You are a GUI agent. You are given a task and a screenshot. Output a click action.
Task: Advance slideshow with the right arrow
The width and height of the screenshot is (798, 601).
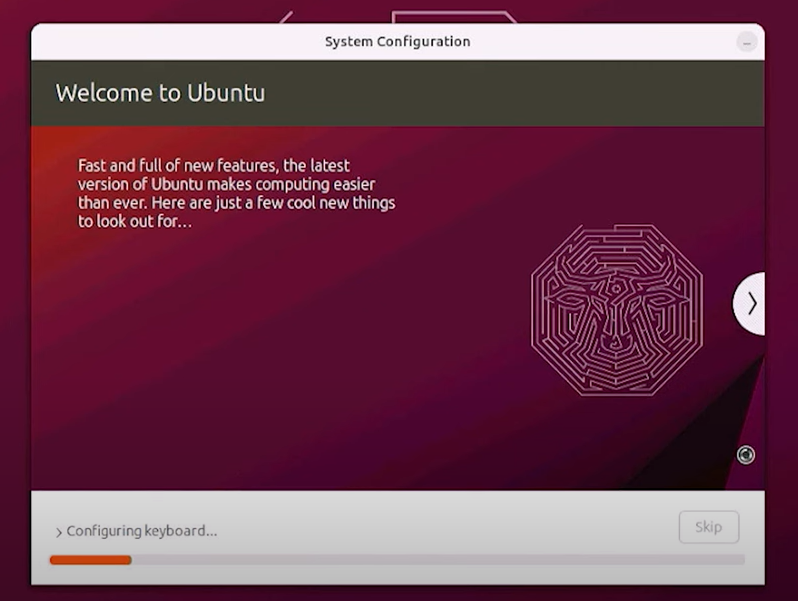click(x=750, y=304)
